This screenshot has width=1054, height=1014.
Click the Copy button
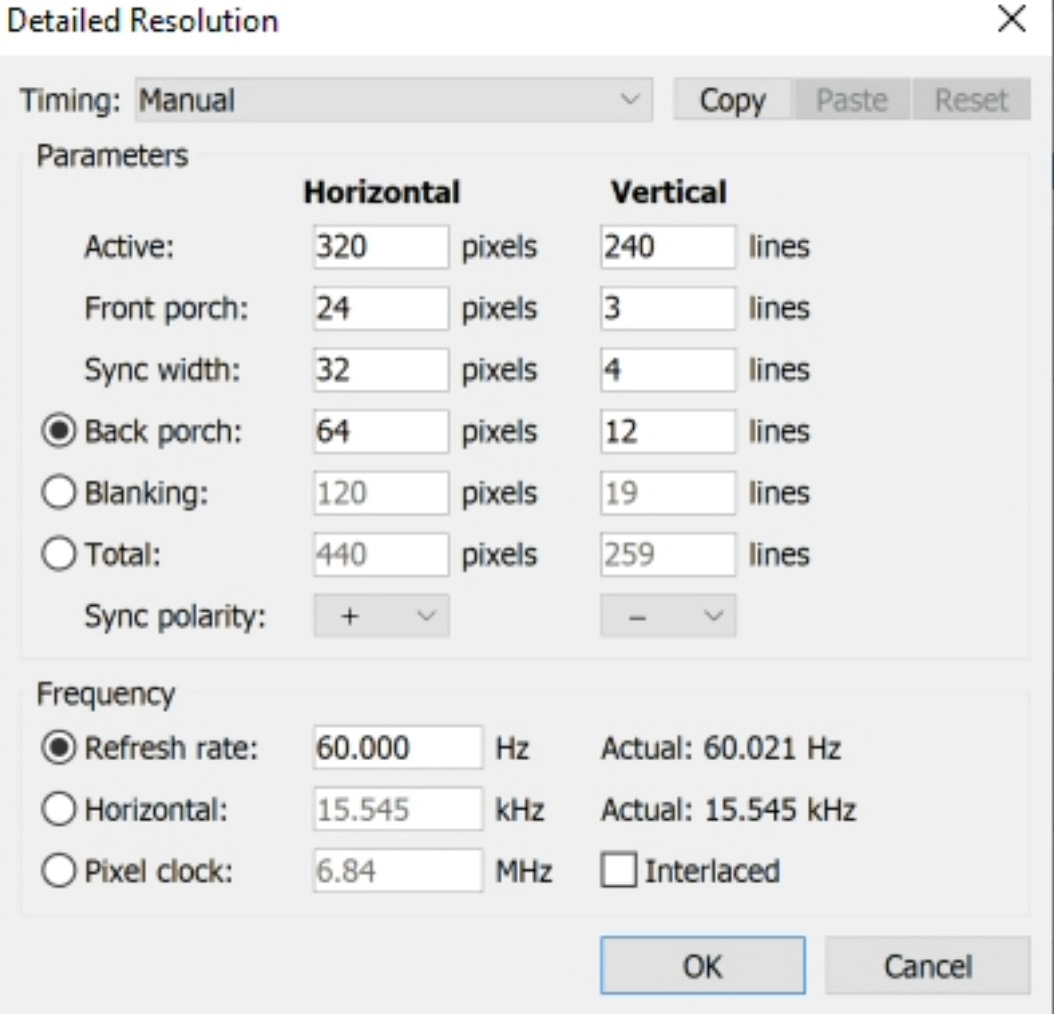pos(732,100)
